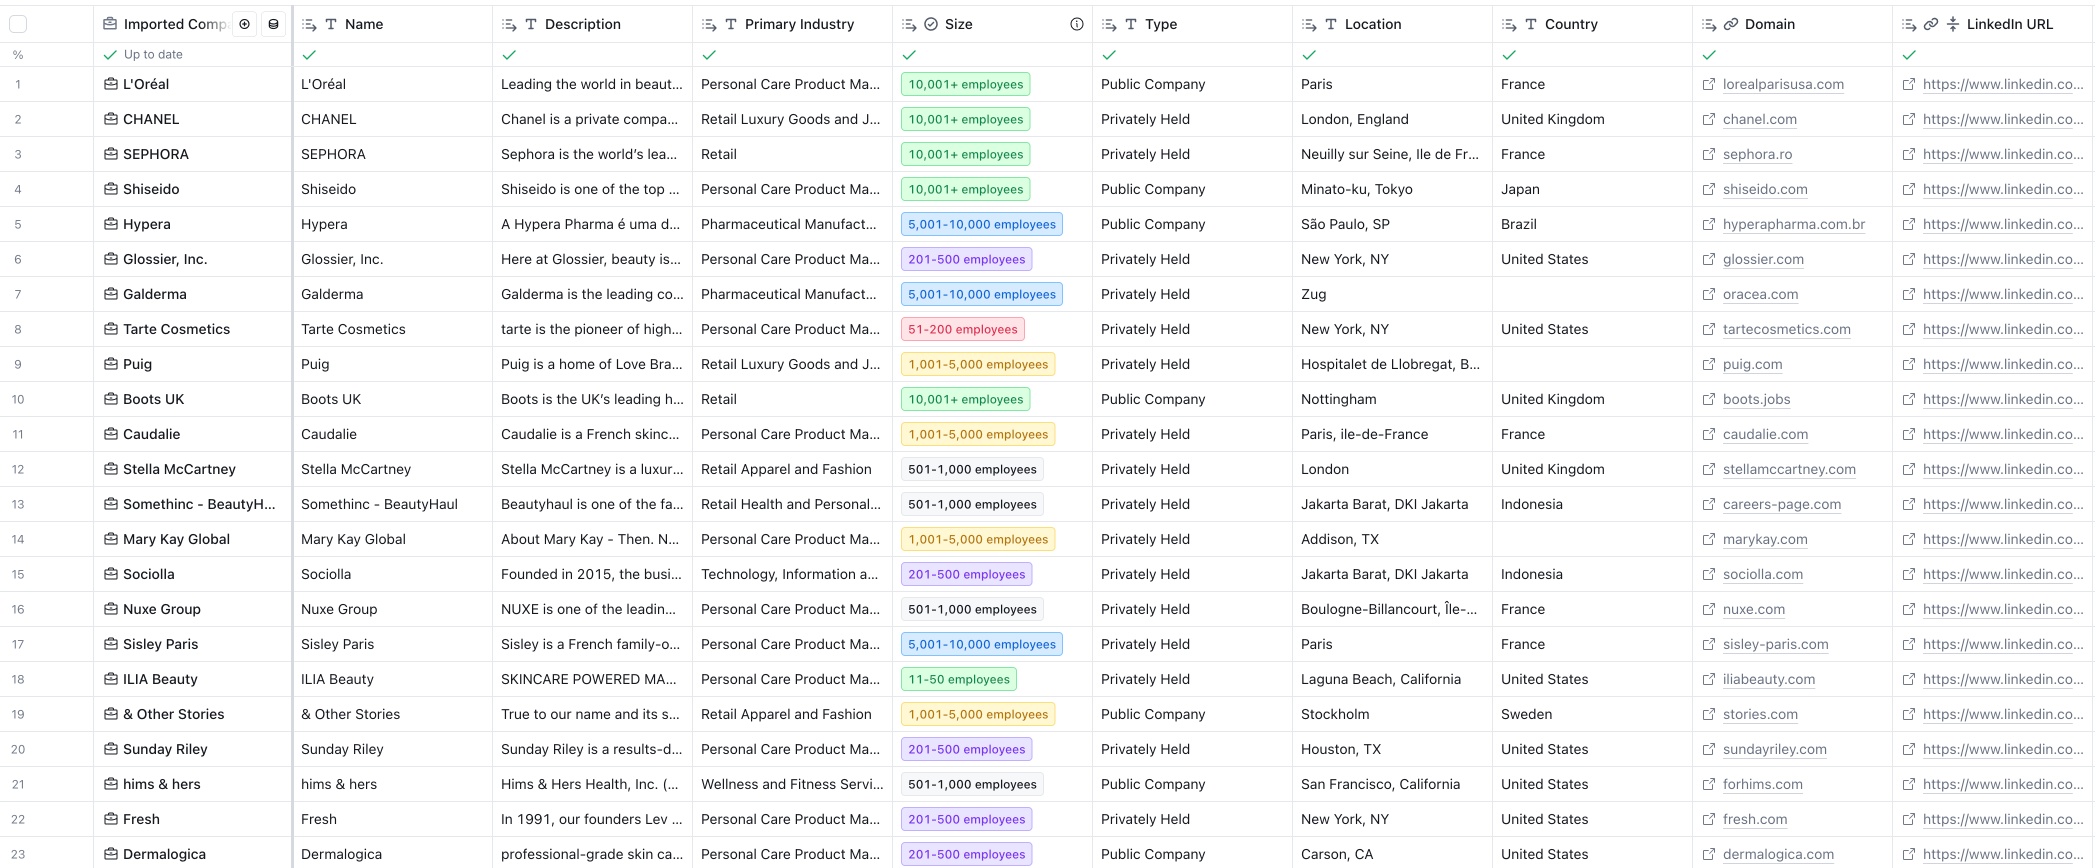The image size is (2095, 868).
Task: Click 'Neuilly sur Seine, Ile de Fr...' location cell
Action: pyautogui.click(x=1390, y=154)
